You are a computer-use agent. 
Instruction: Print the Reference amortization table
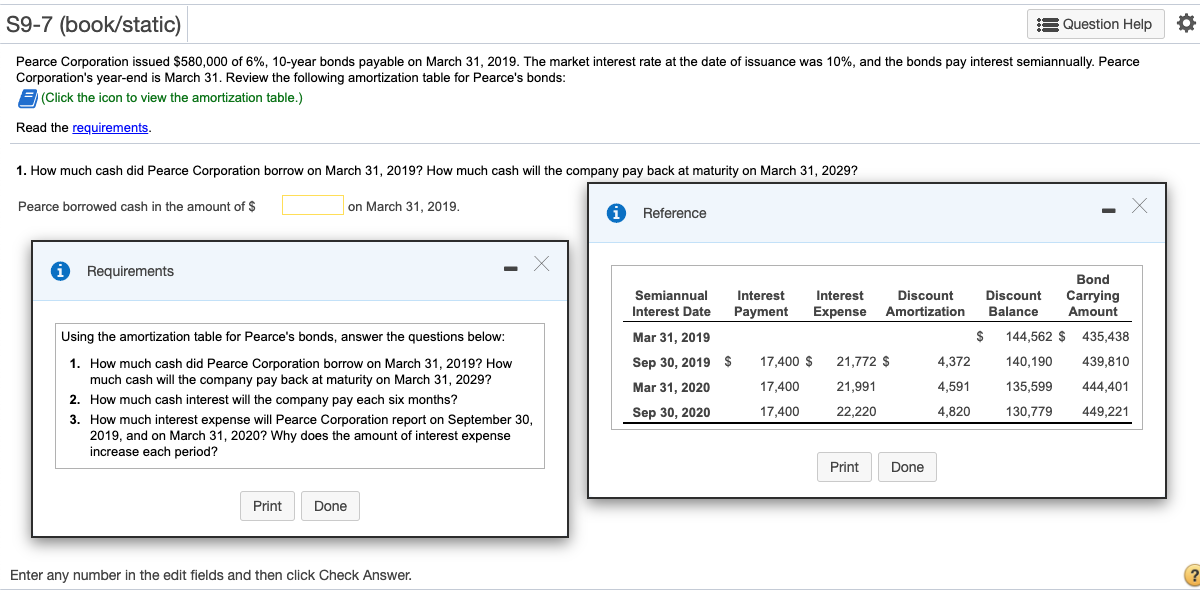(844, 467)
